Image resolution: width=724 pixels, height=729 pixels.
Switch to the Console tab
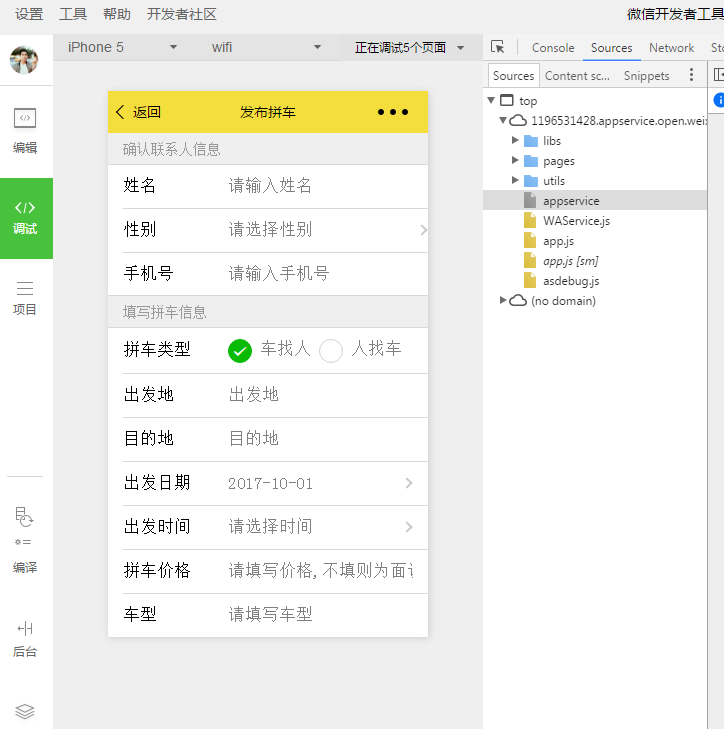tap(553, 47)
